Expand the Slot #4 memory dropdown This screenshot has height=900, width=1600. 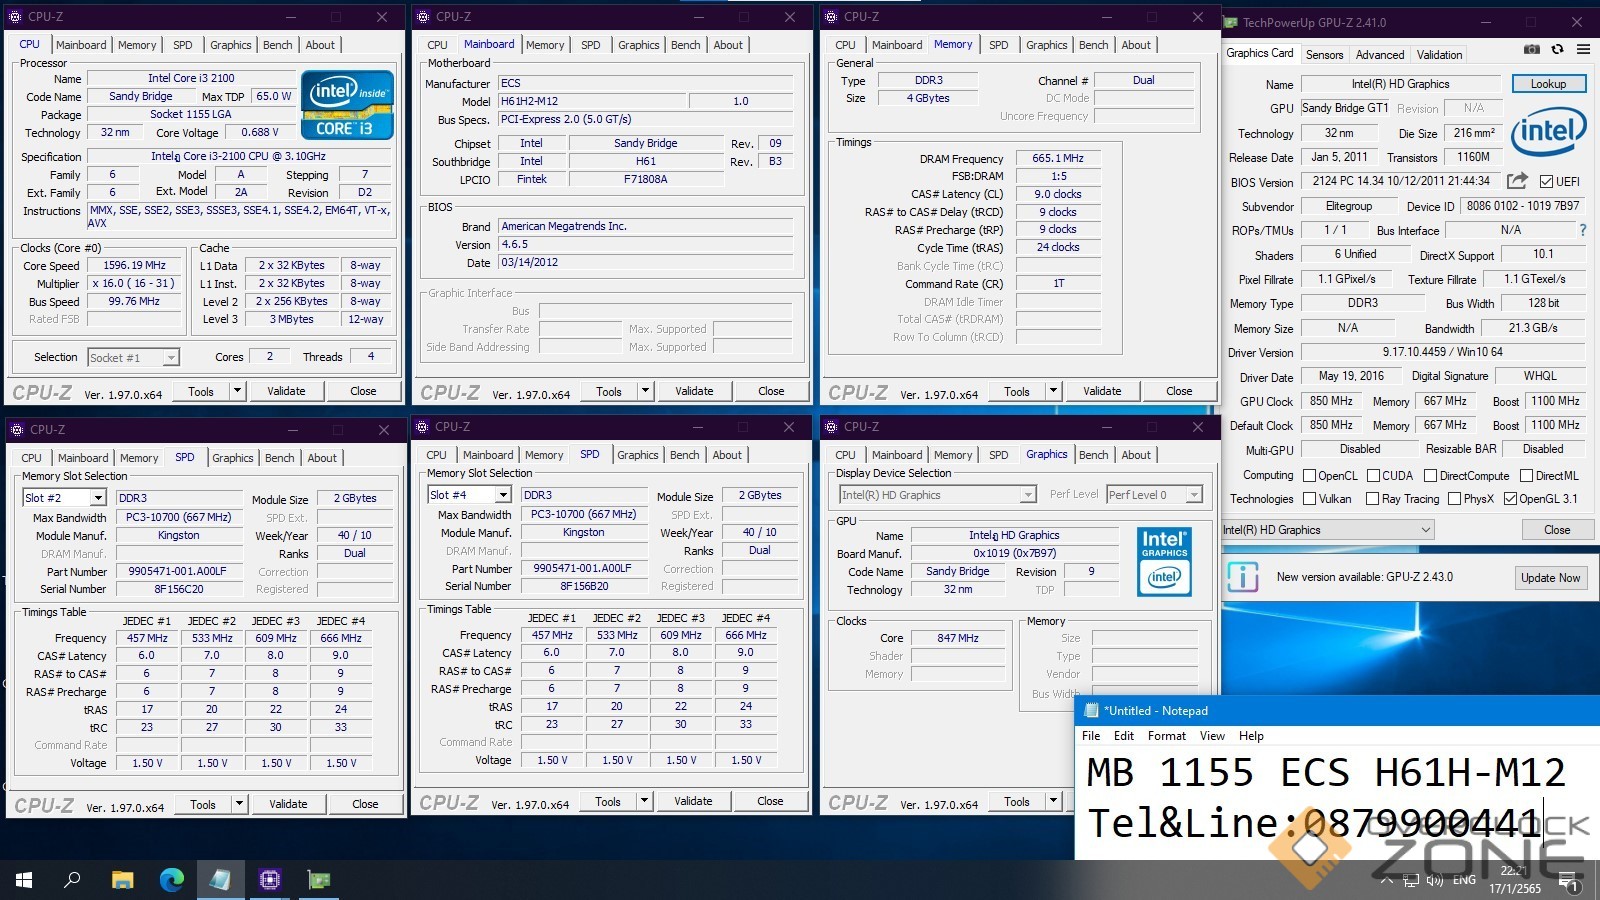tap(503, 495)
